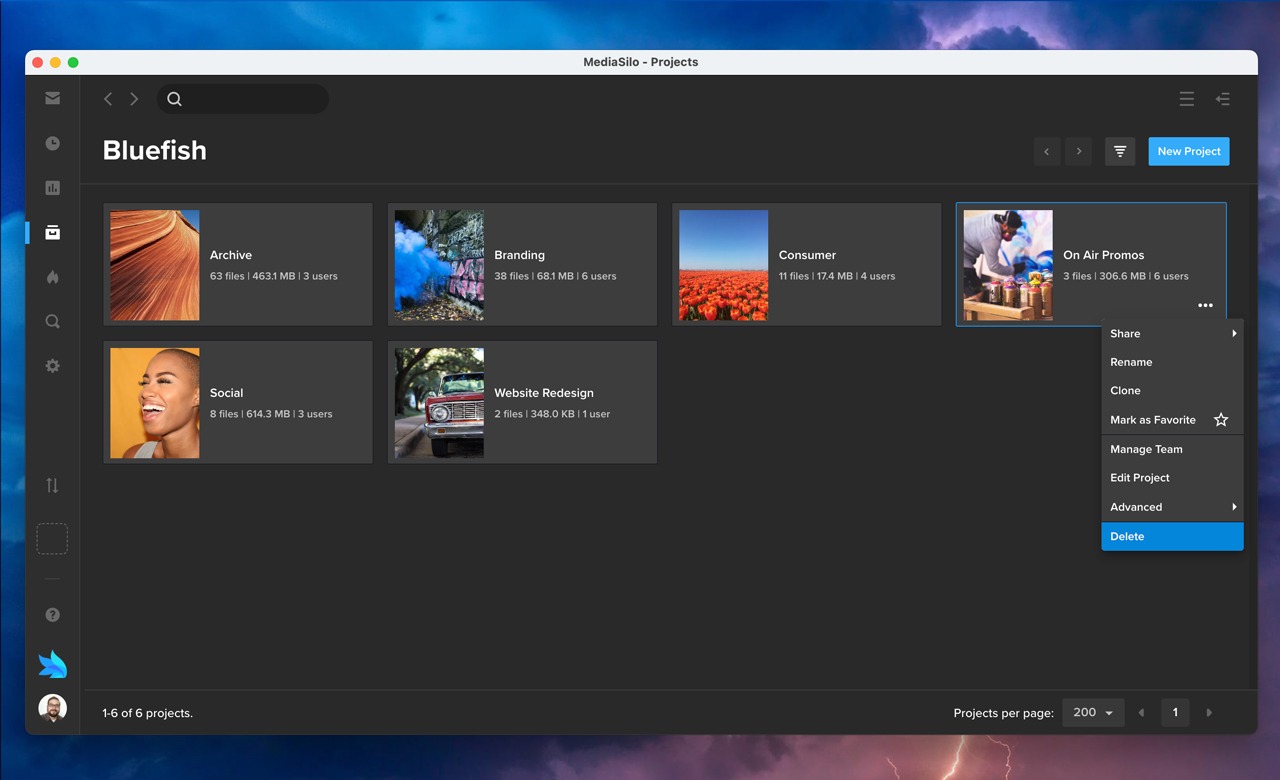Click the Consumer project title
The height and width of the screenshot is (780, 1280).
(x=807, y=255)
